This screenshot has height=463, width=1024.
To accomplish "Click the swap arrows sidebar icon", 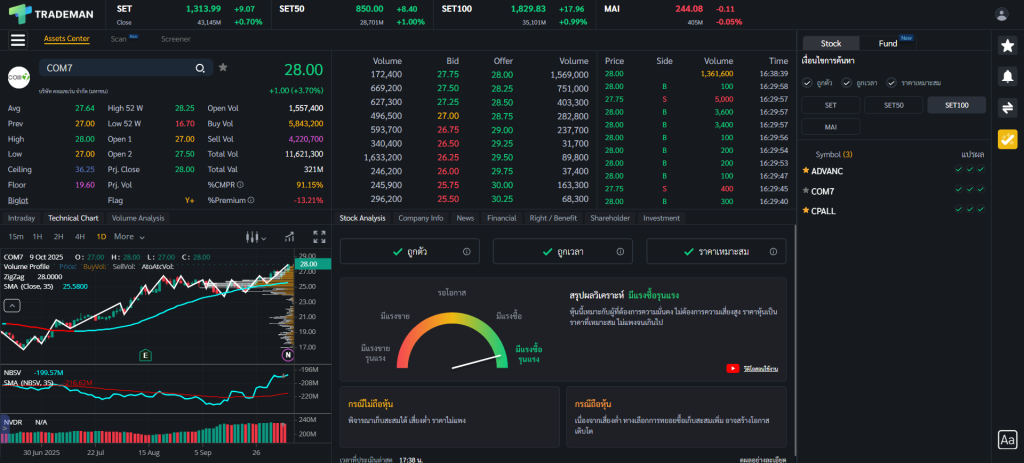I will (x=1007, y=108).
